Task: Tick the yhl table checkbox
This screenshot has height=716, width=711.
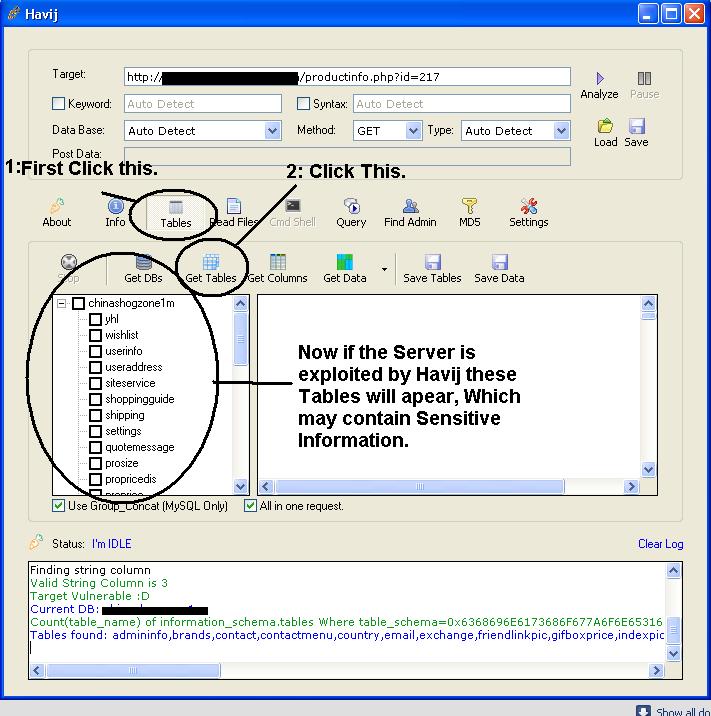Action: pos(95,319)
